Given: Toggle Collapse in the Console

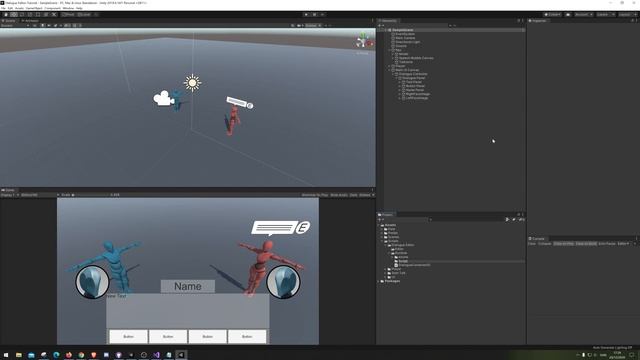Looking at the screenshot, I should point(544,244).
